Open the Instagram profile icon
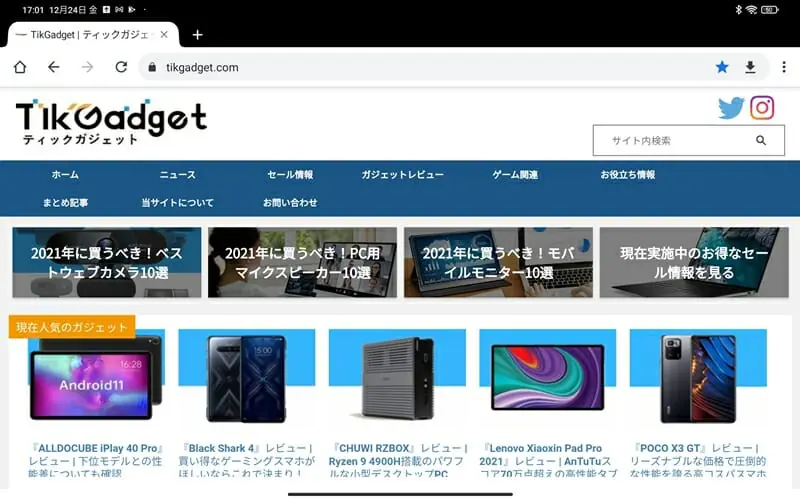This screenshot has height=500, width=800. 763,108
